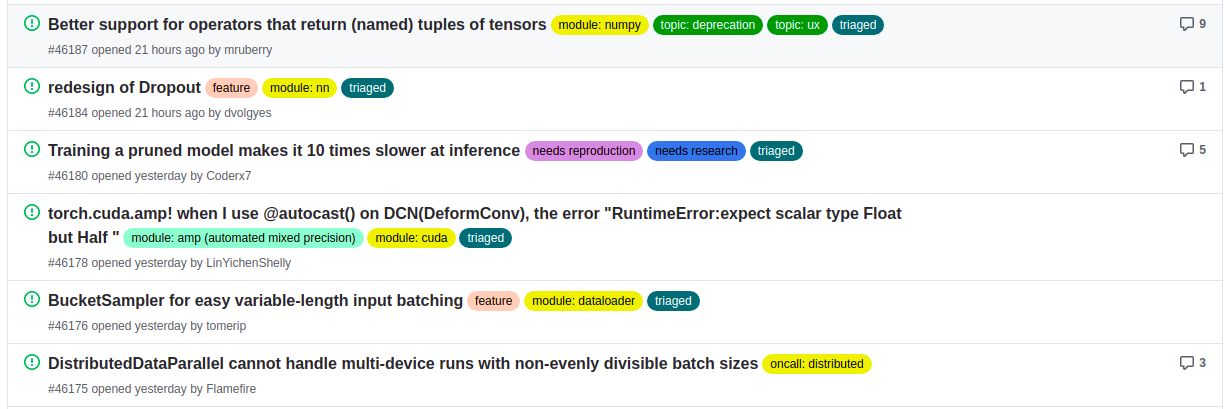View issues by author LinYichenShelly
Image resolution: width=1231 pixels, height=409 pixels.
tap(248, 263)
